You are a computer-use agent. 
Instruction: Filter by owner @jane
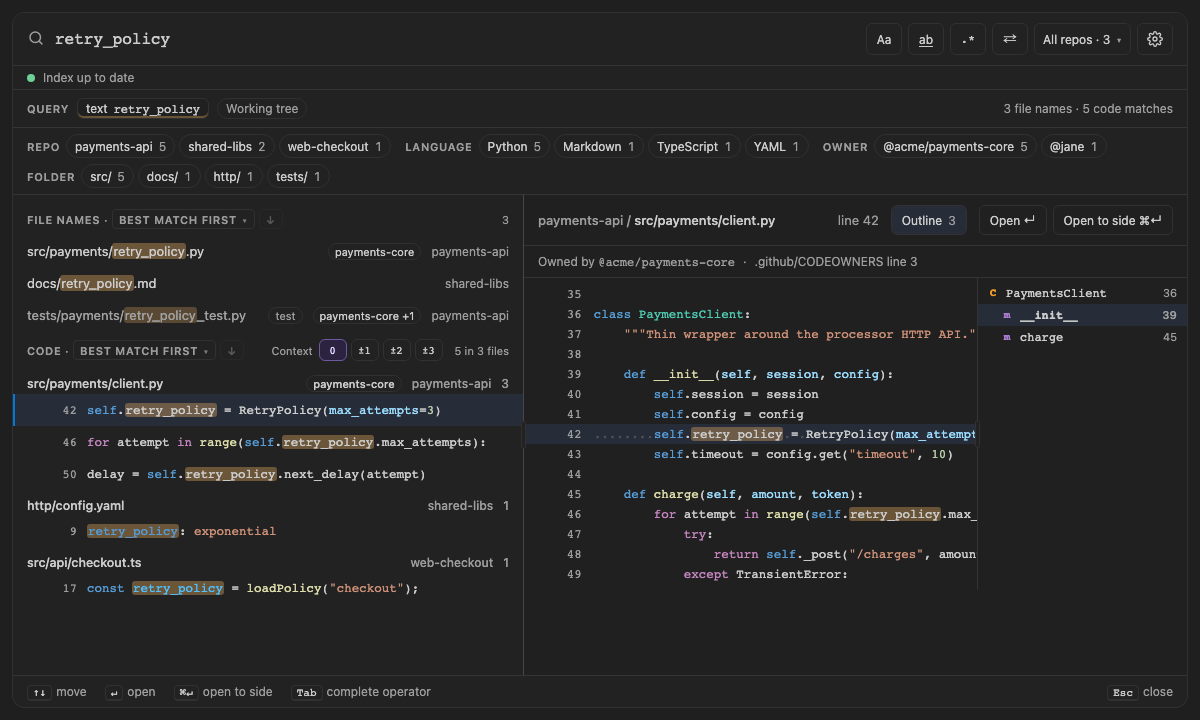tap(1073, 147)
